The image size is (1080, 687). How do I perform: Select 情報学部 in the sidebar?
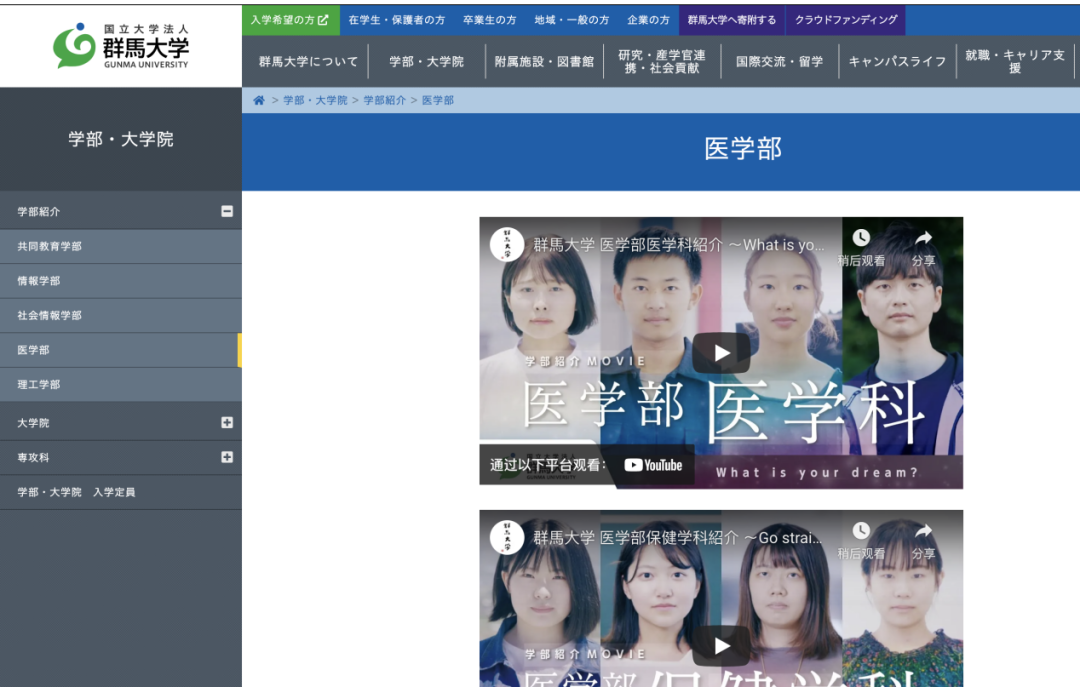tap(121, 280)
